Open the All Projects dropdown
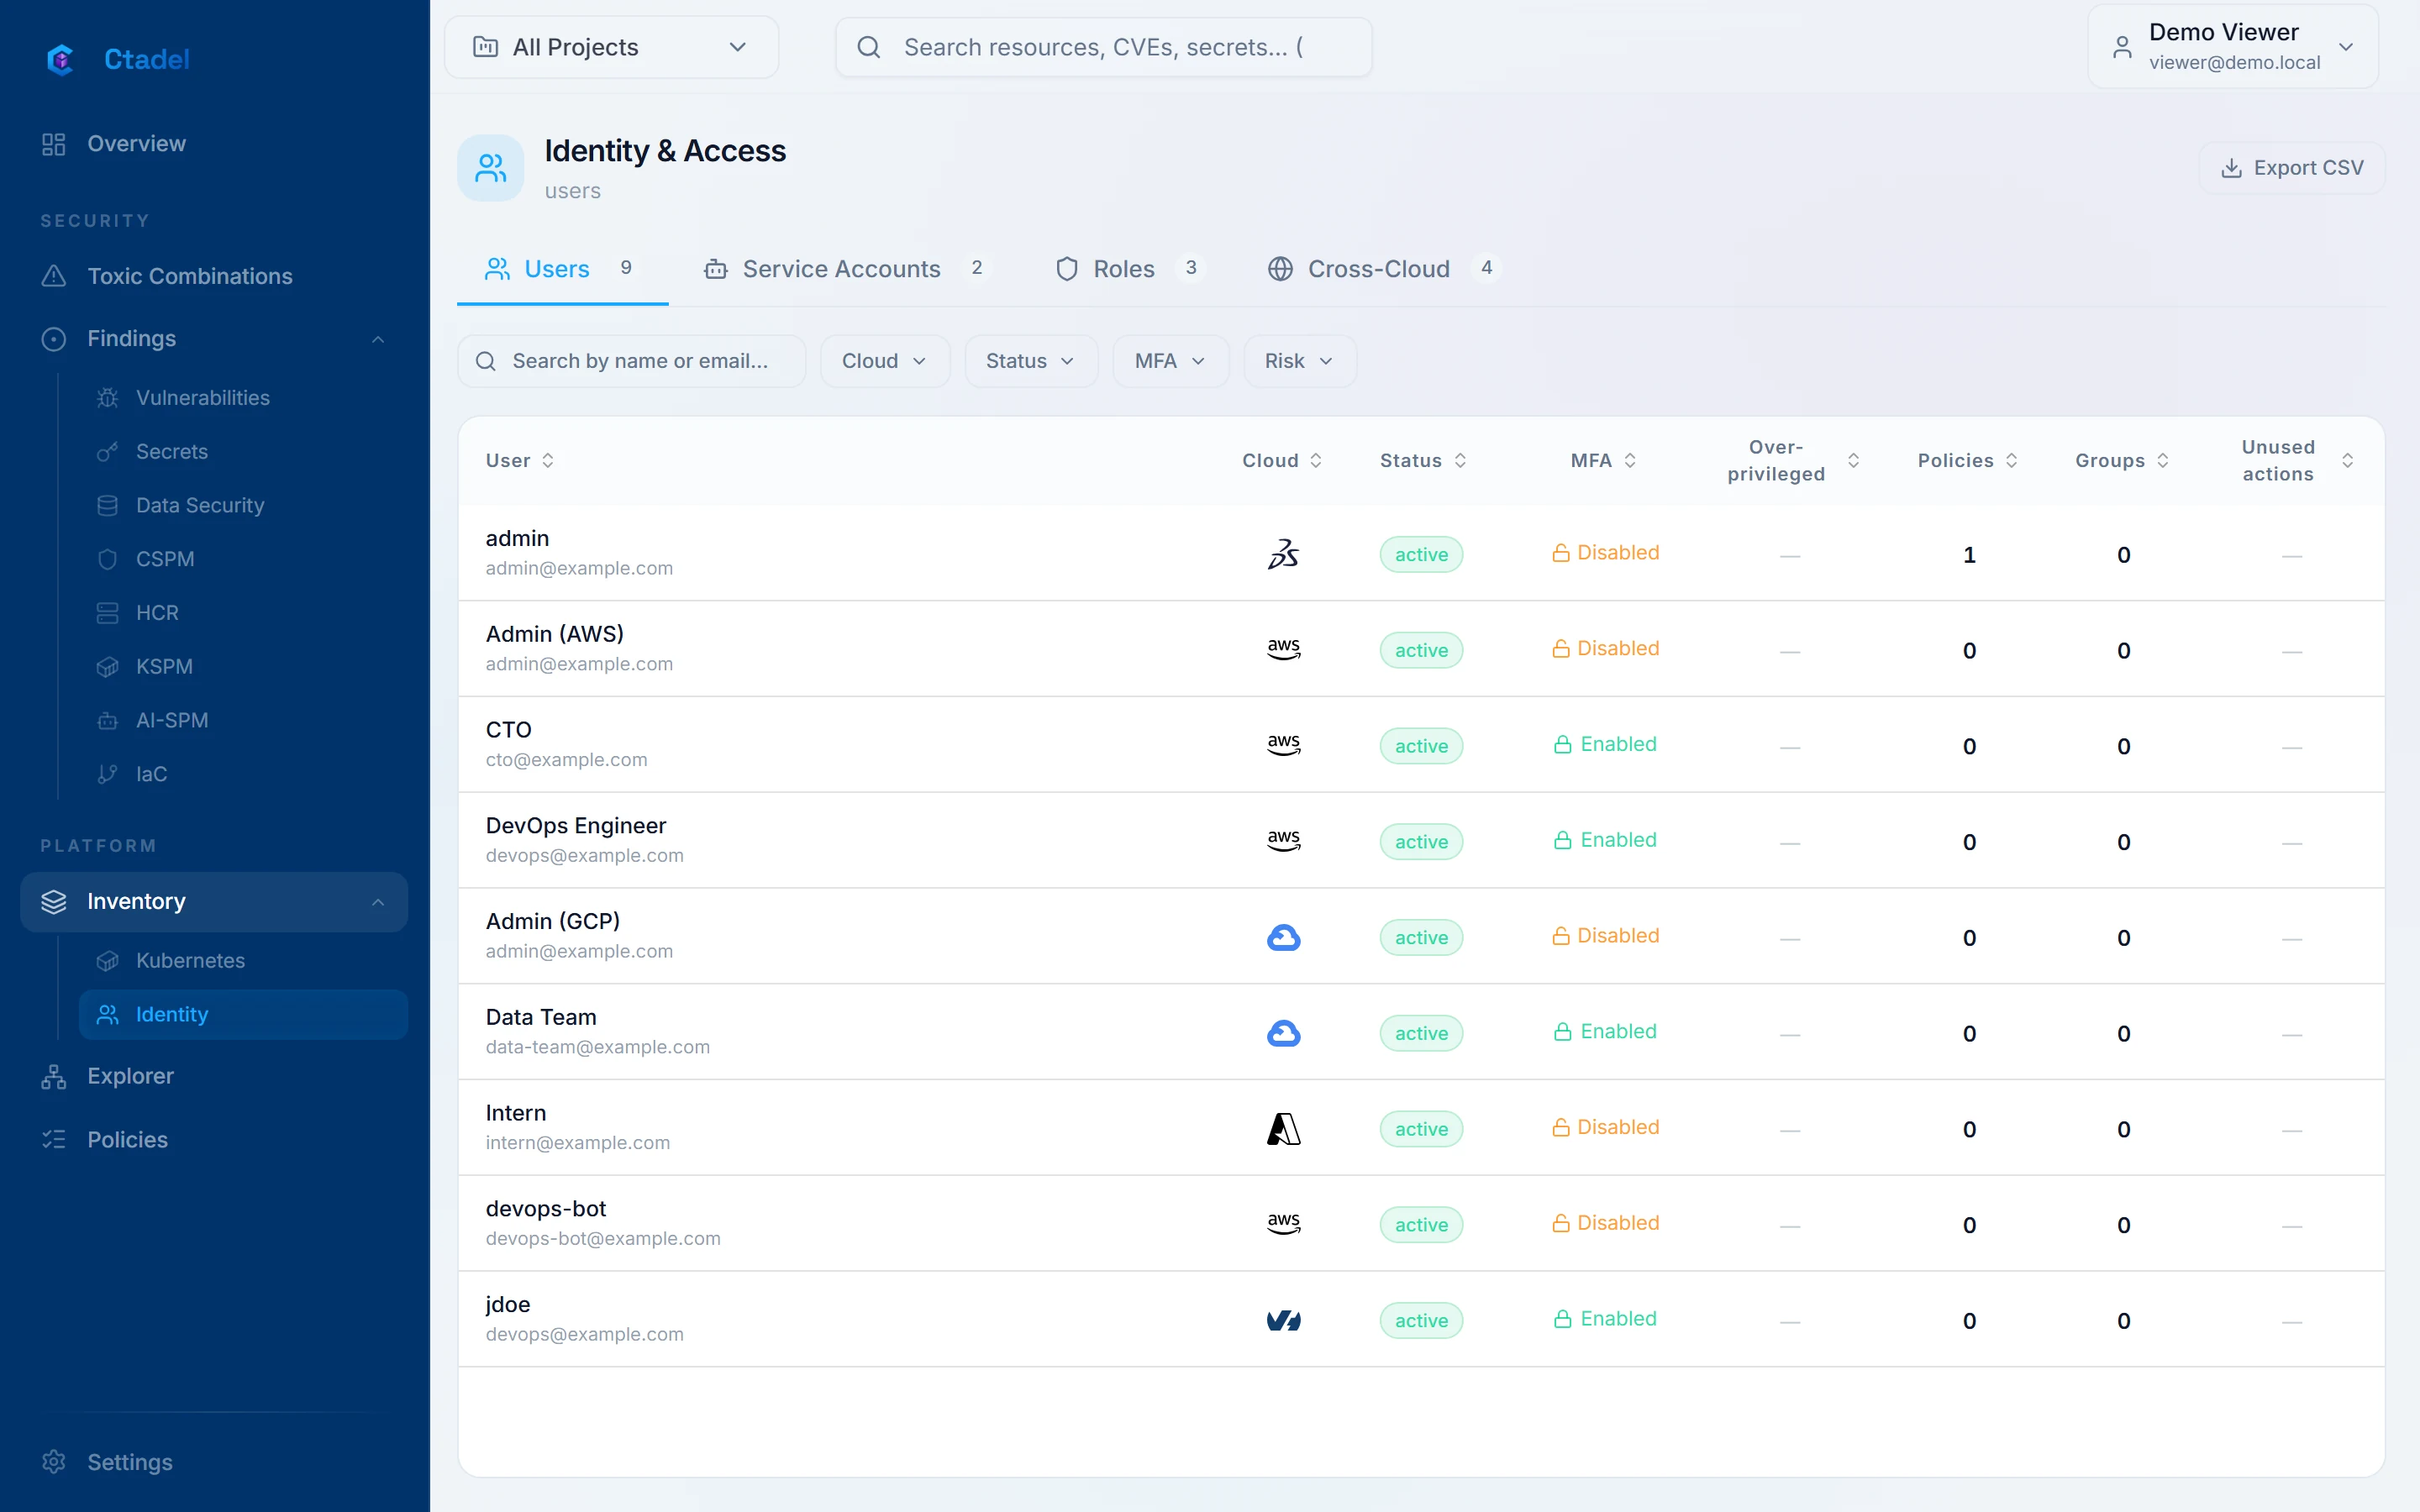Image resolution: width=2420 pixels, height=1512 pixels. click(x=611, y=47)
